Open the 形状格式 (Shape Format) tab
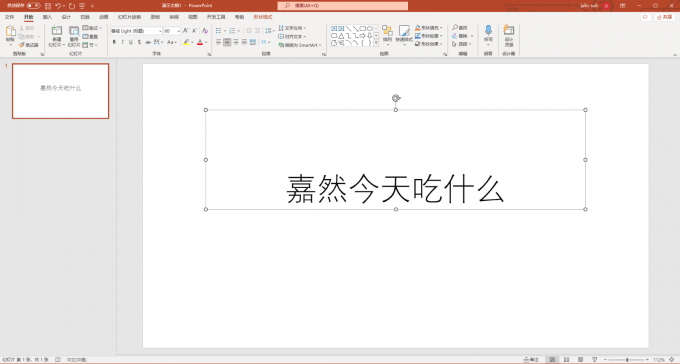This screenshot has width=680, height=364. point(262,17)
